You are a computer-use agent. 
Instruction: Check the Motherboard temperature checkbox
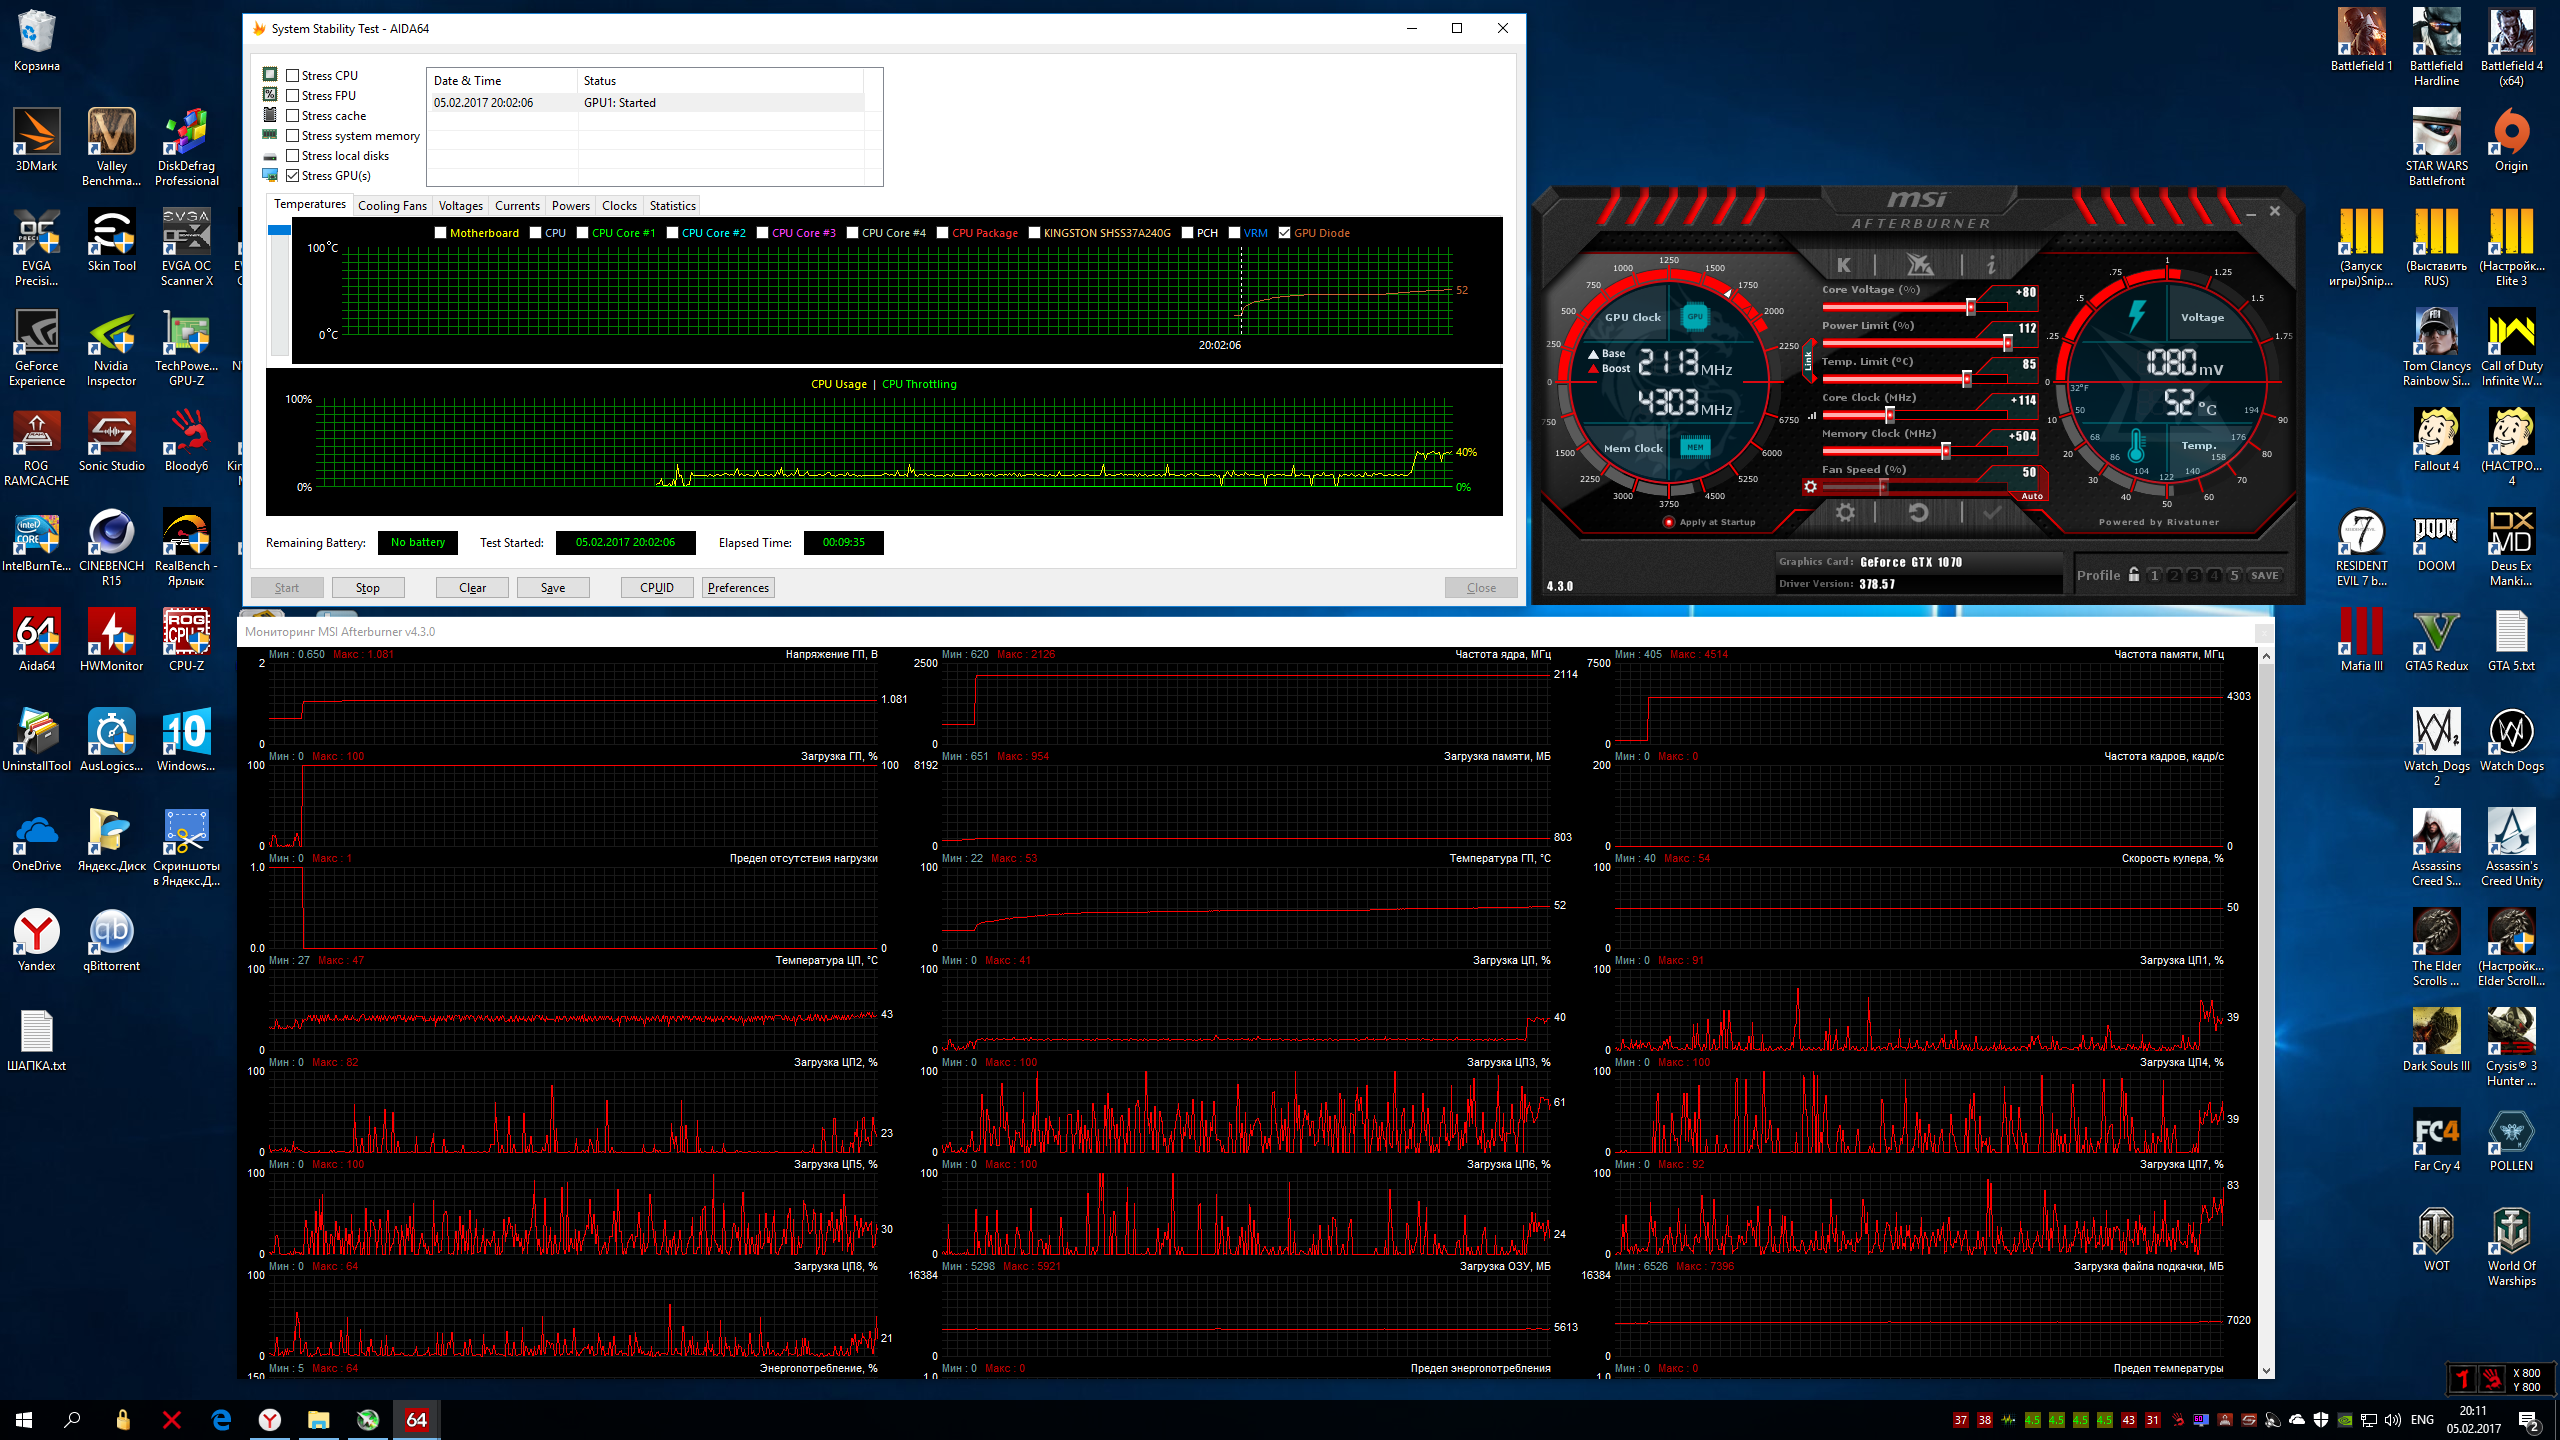click(441, 233)
